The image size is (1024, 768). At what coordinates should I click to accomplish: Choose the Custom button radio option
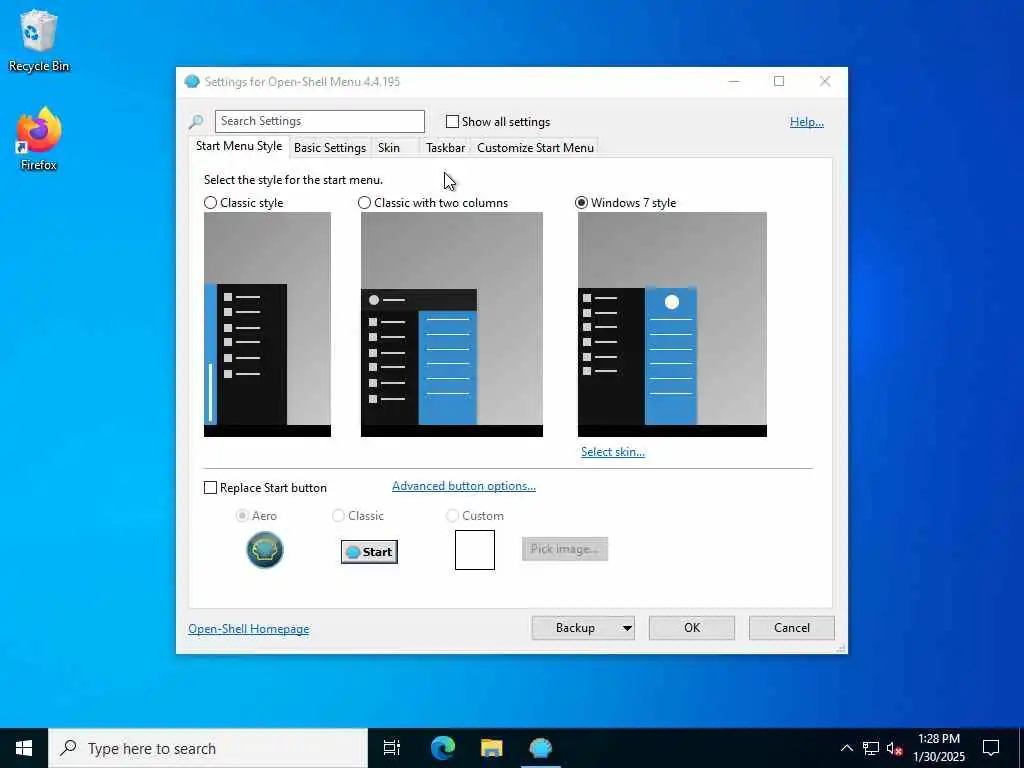452,516
